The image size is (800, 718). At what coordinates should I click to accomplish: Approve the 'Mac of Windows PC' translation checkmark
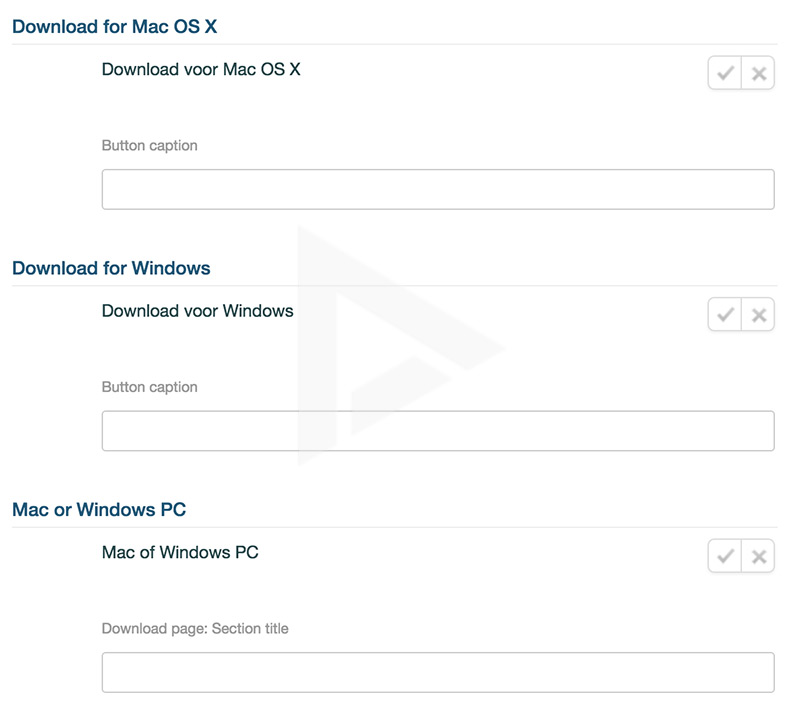[x=724, y=556]
